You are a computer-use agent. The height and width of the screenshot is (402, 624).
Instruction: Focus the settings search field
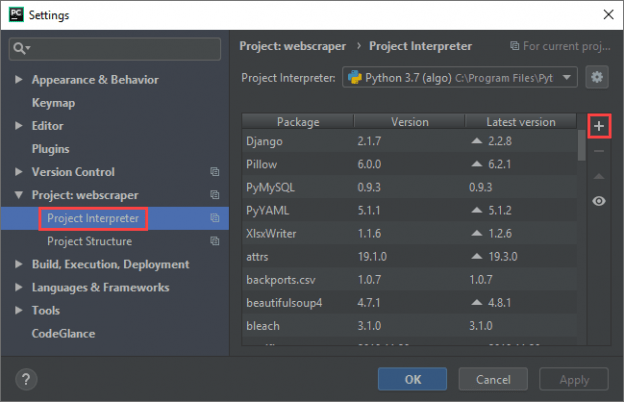pos(115,49)
